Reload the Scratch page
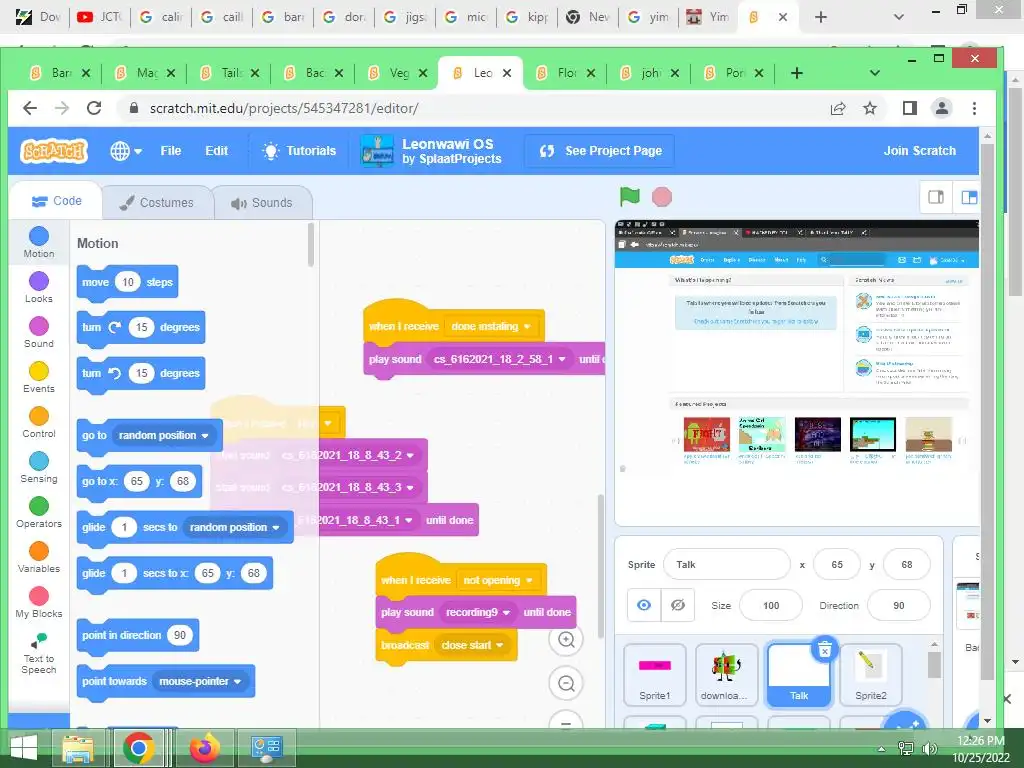The width and height of the screenshot is (1024, 768). point(94,108)
